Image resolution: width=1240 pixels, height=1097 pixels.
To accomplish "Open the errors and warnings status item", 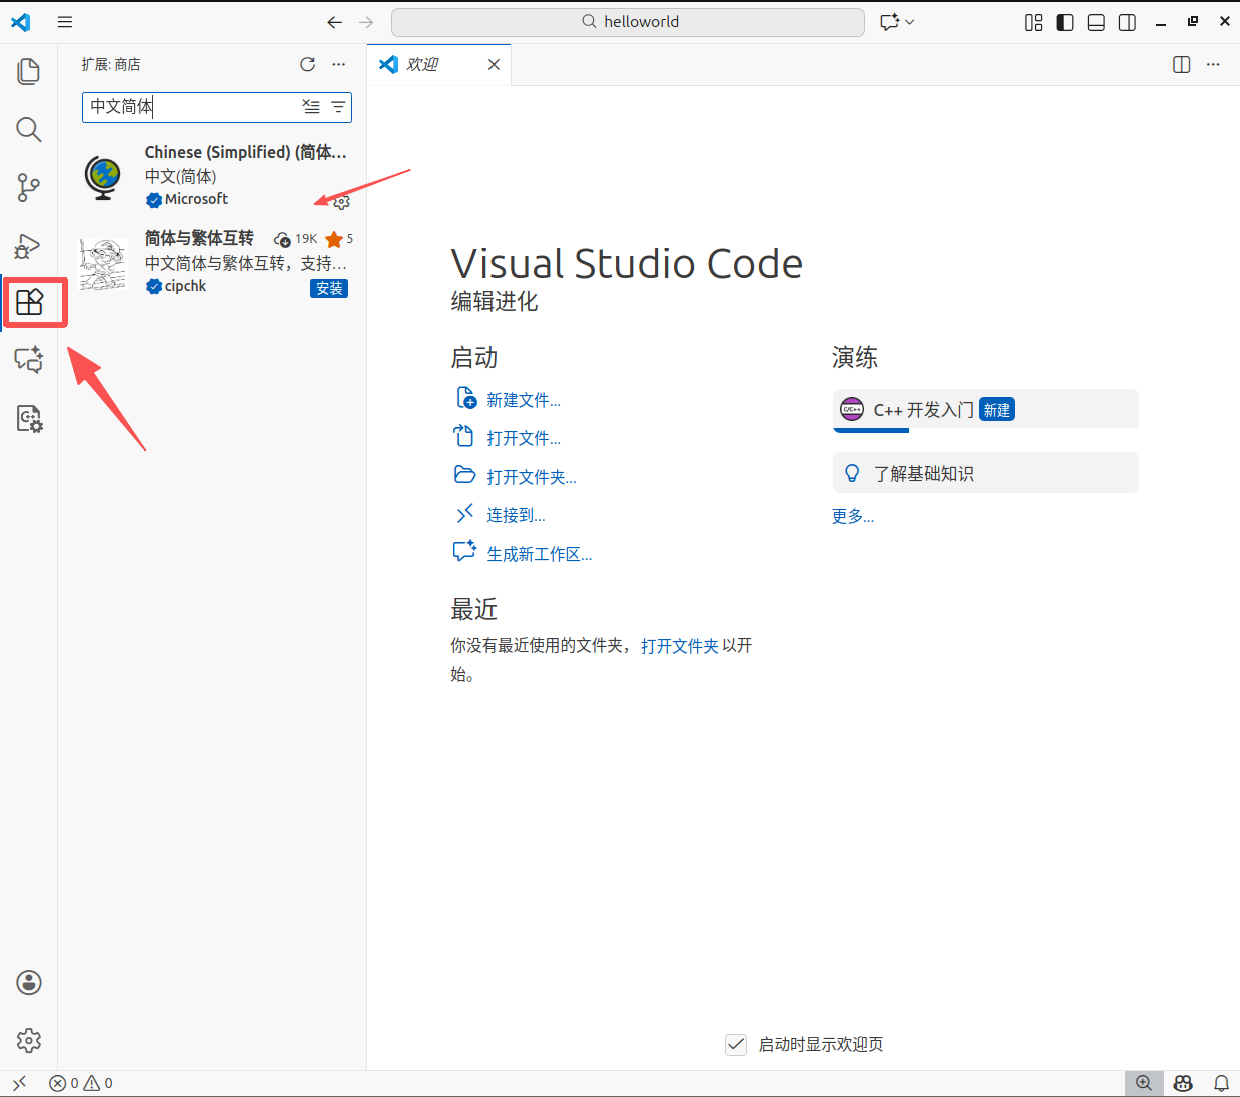I will [81, 1083].
